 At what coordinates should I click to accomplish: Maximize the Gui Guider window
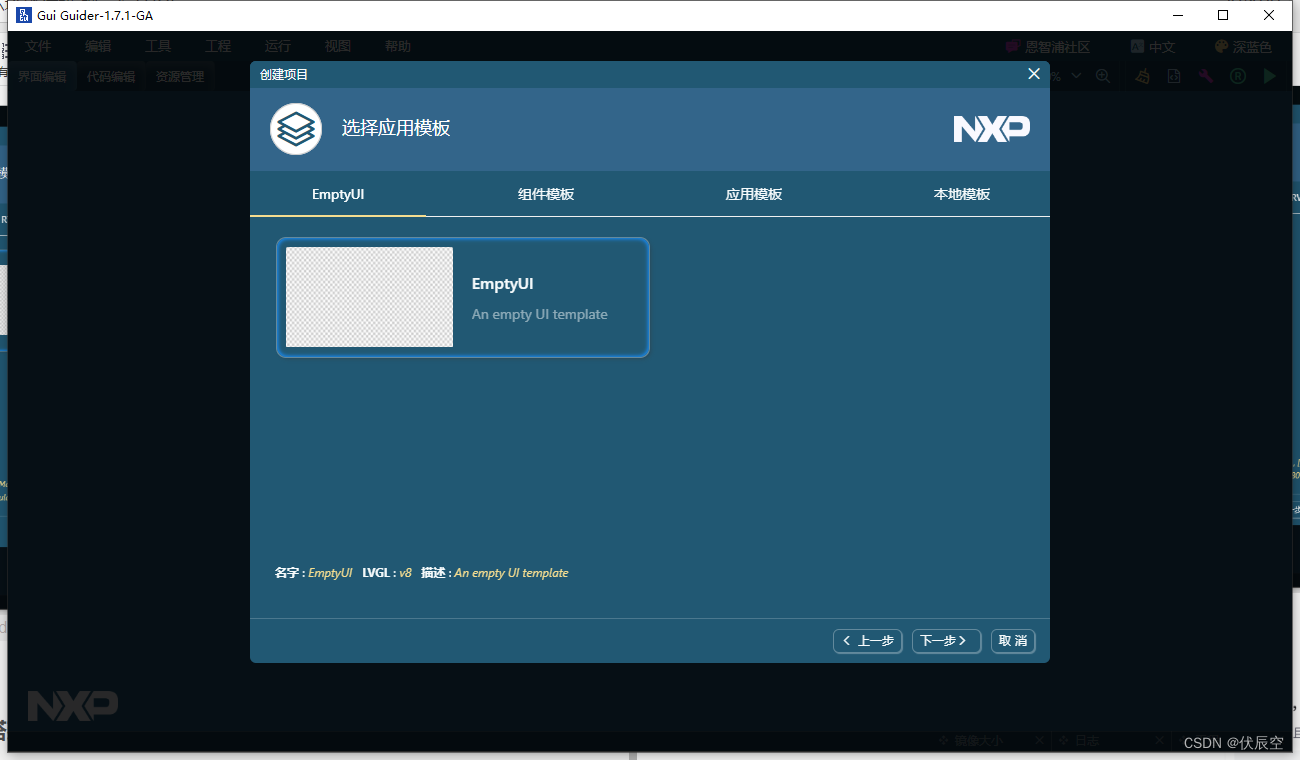(1223, 15)
